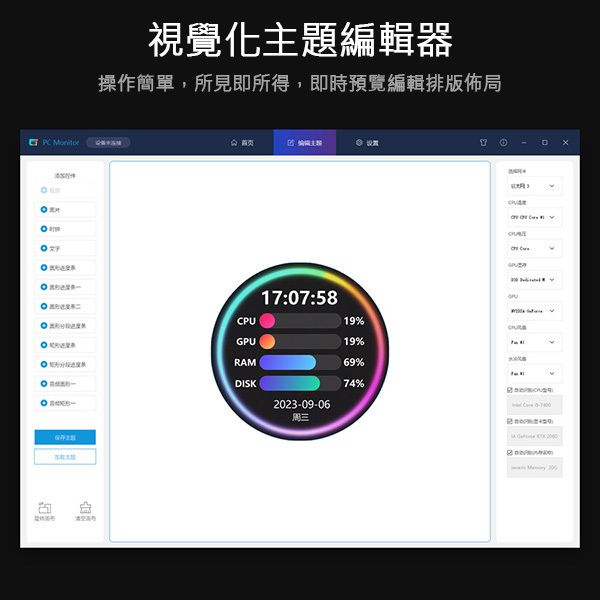Image resolution: width=600 pixels, height=600 pixels.
Task: Click the 旋转画布 rotate canvas icon
Action: click(45, 508)
